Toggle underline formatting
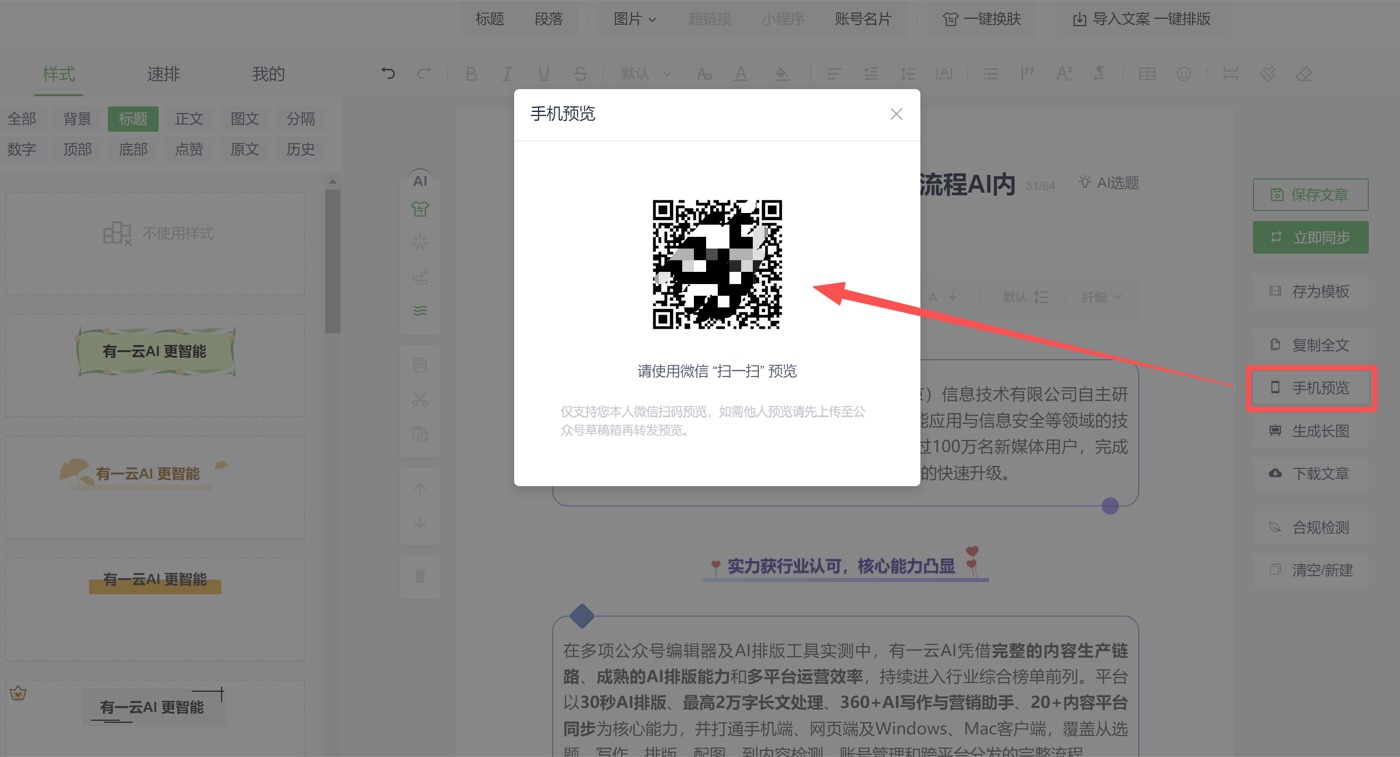 (x=544, y=74)
